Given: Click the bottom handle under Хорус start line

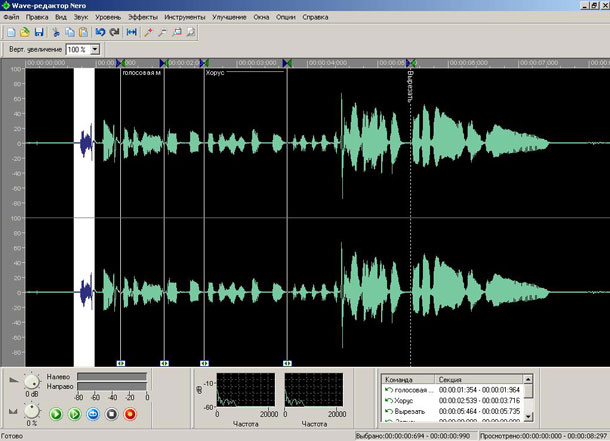Looking at the screenshot, I should [x=204, y=363].
